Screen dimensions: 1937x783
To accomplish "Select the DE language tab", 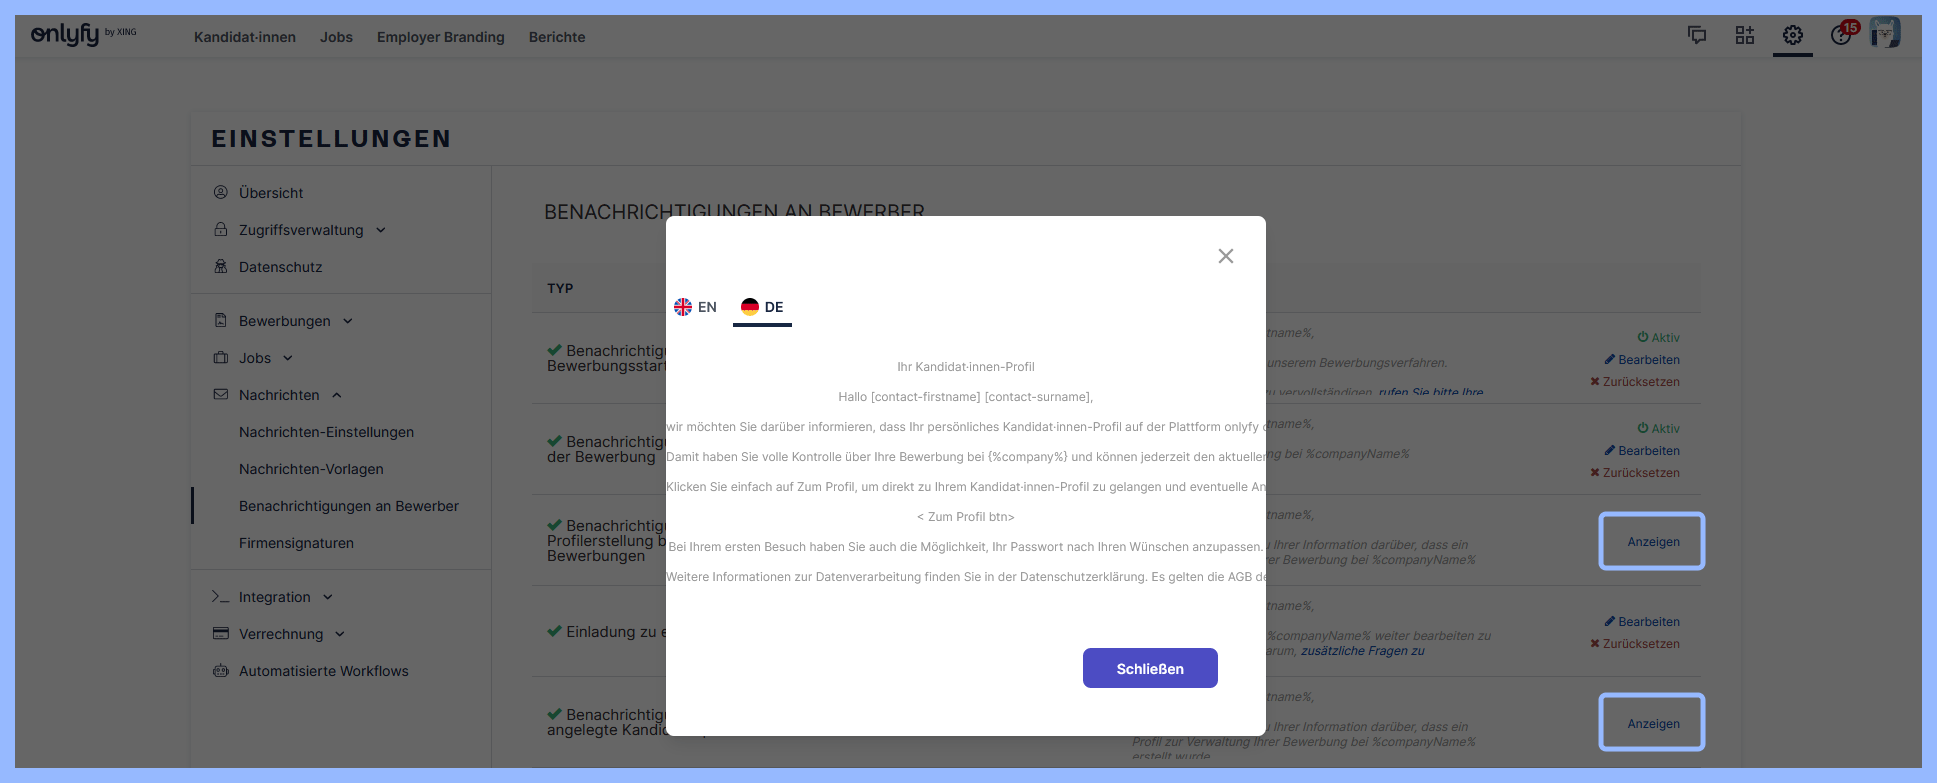I will tap(762, 307).
